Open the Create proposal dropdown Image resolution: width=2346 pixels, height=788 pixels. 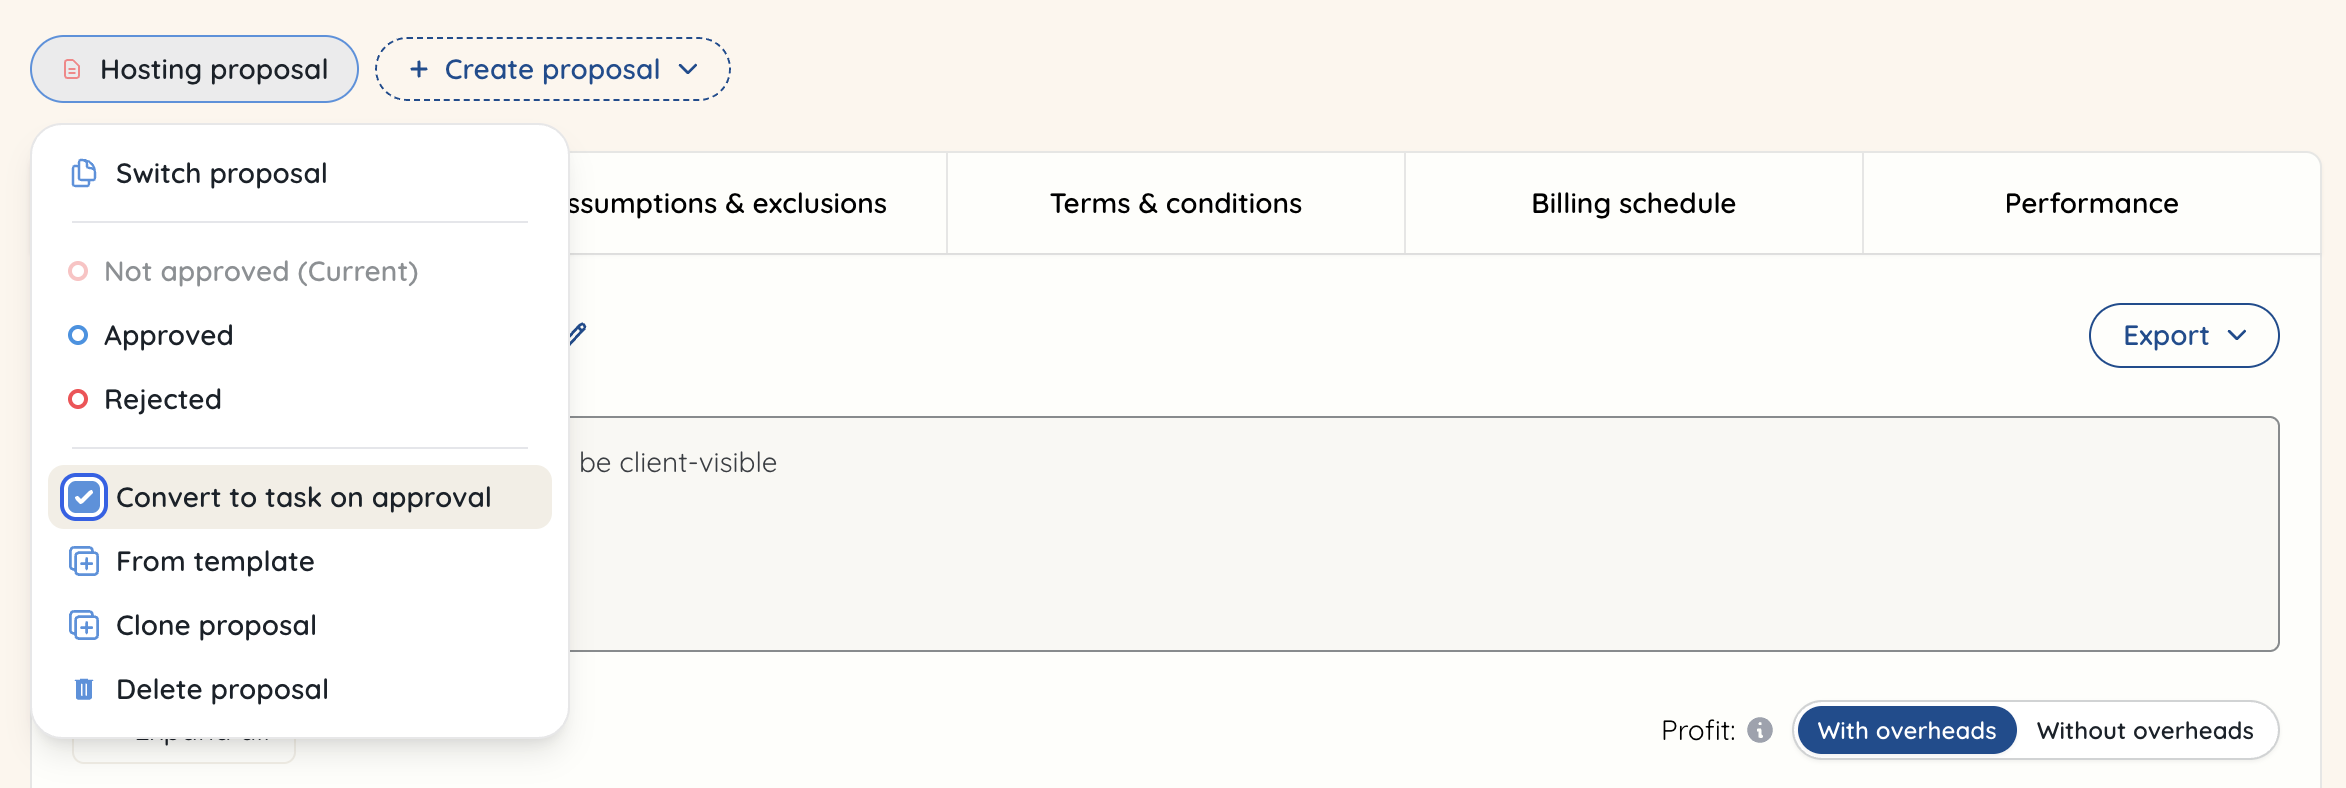pos(552,69)
